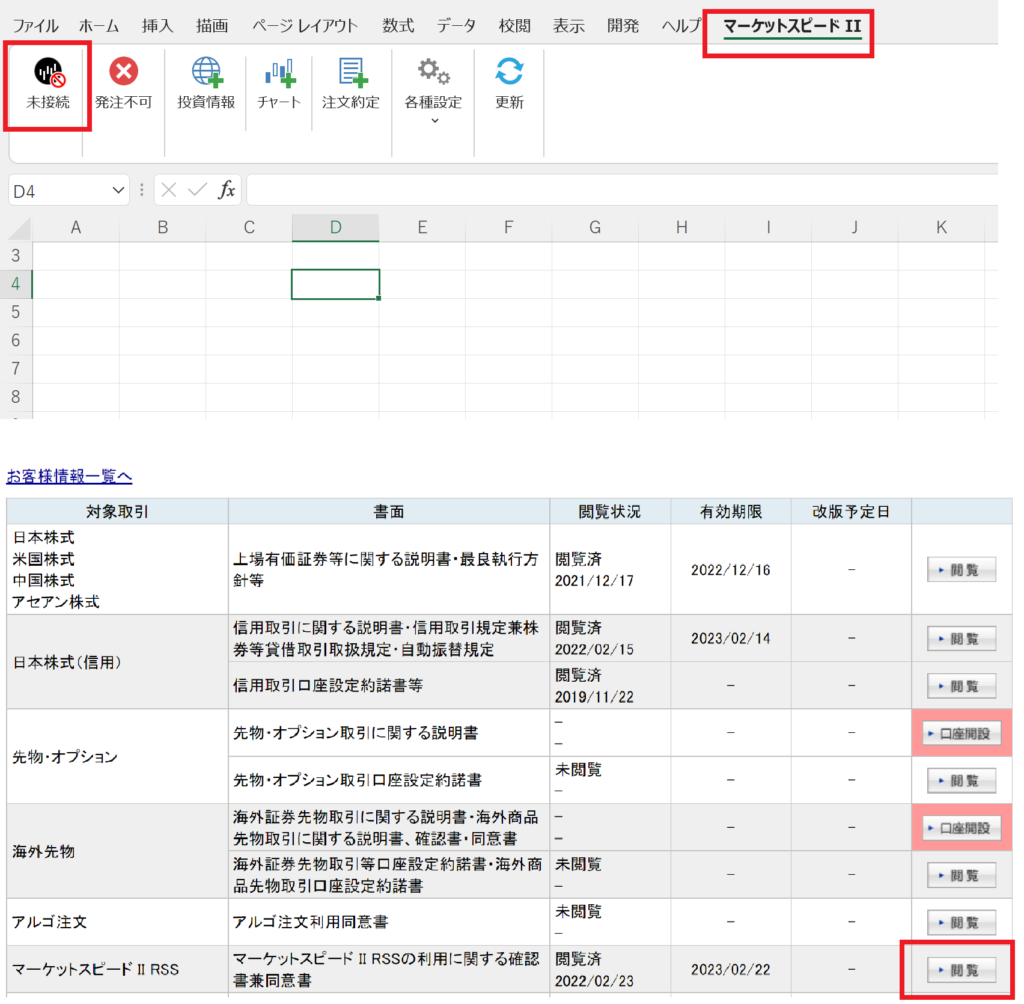Insert a chart with チャート icon

tap(280, 73)
